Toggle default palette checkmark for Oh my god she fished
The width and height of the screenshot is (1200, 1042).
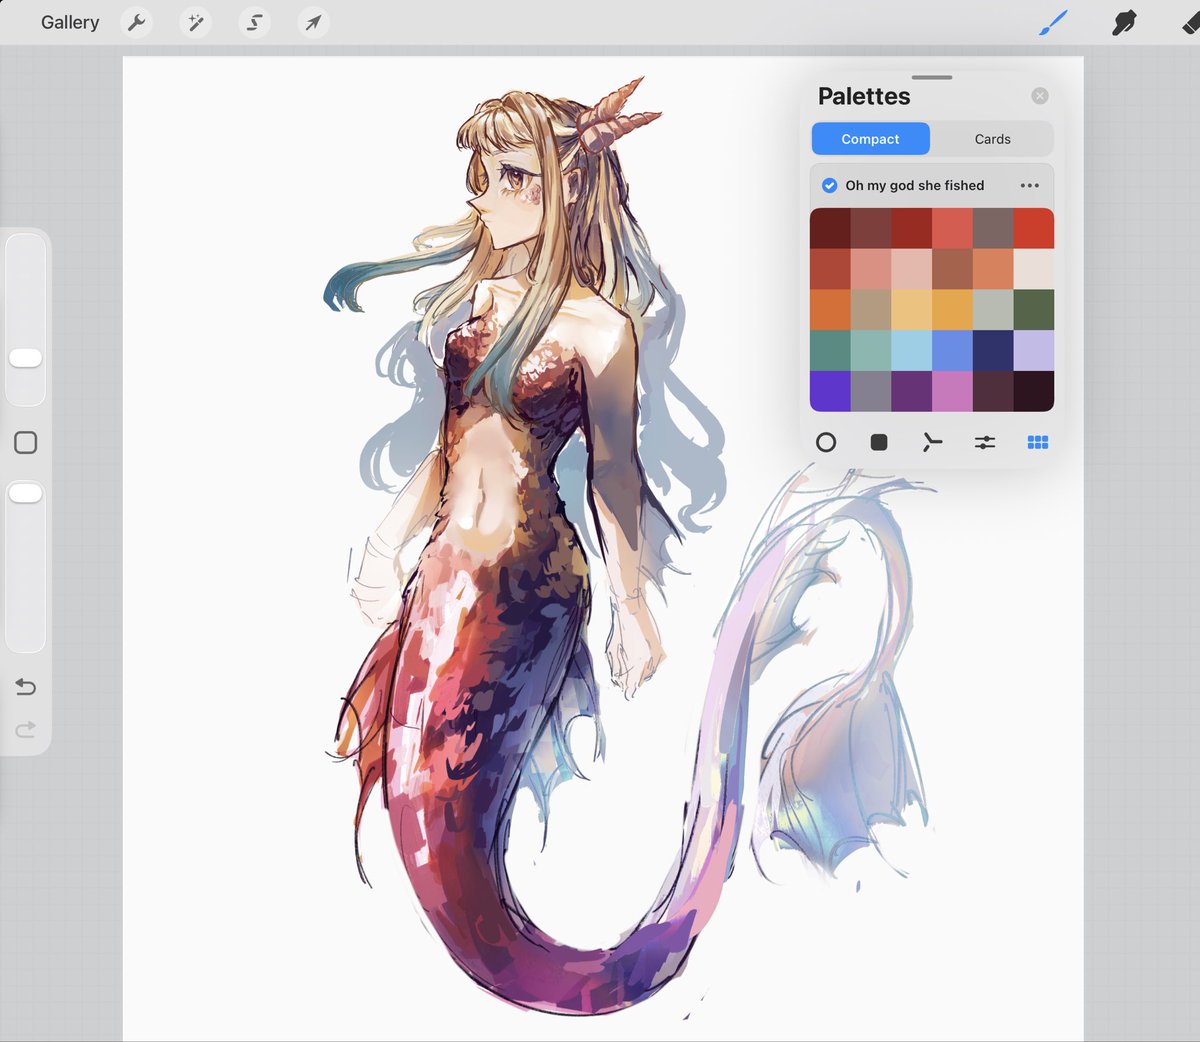tap(829, 185)
